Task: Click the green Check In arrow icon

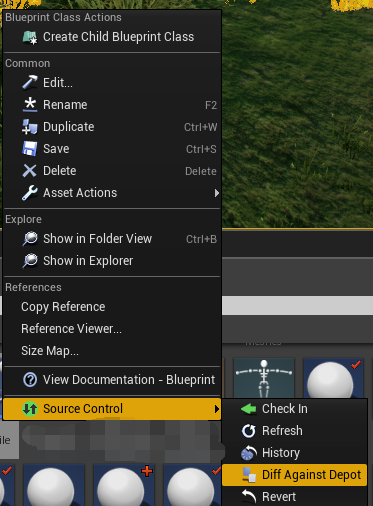Action: coord(249,409)
